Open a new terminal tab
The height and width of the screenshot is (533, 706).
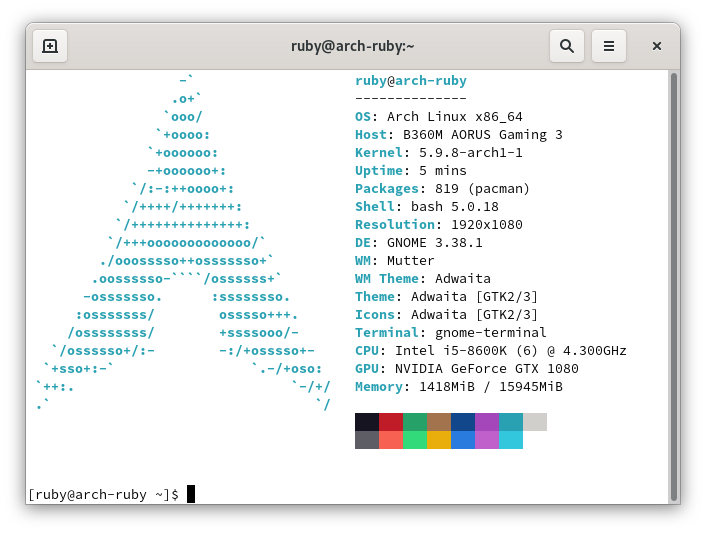tap(50, 46)
